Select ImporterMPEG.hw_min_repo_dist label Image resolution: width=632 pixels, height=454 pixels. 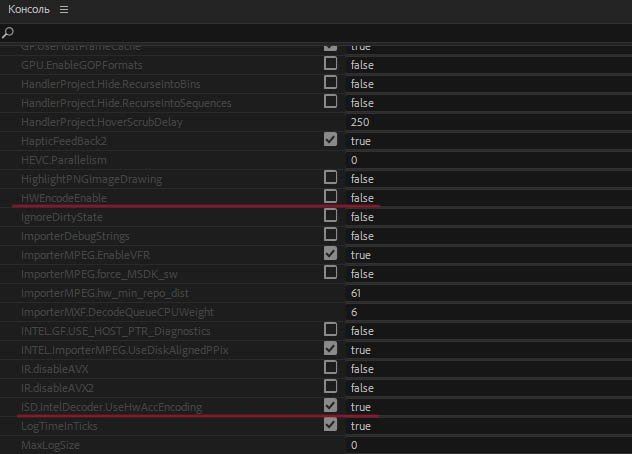105,293
